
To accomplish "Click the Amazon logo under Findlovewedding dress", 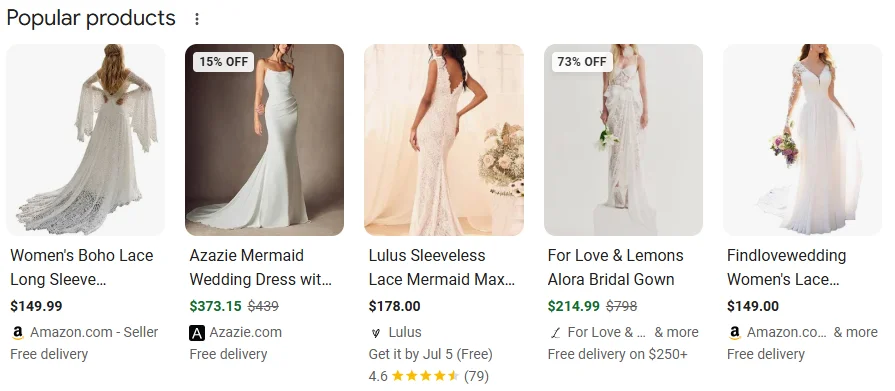I will (x=735, y=333).
